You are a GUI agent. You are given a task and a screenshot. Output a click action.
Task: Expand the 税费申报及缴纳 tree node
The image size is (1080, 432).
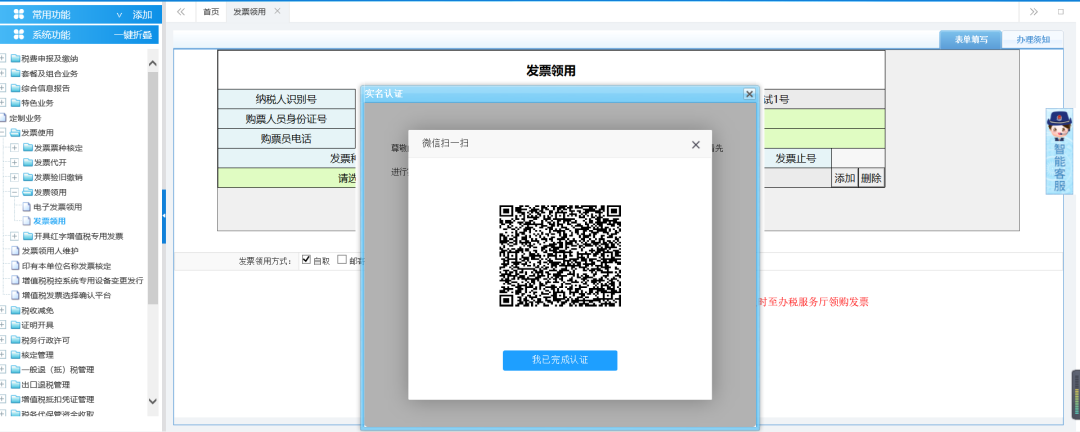click(3, 59)
